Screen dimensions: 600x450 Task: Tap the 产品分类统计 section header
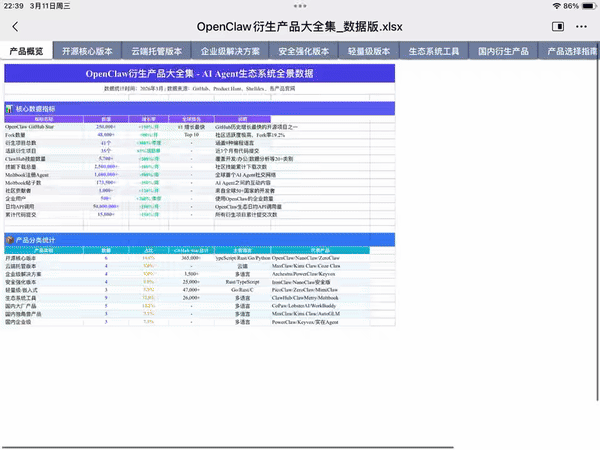(x=199, y=240)
